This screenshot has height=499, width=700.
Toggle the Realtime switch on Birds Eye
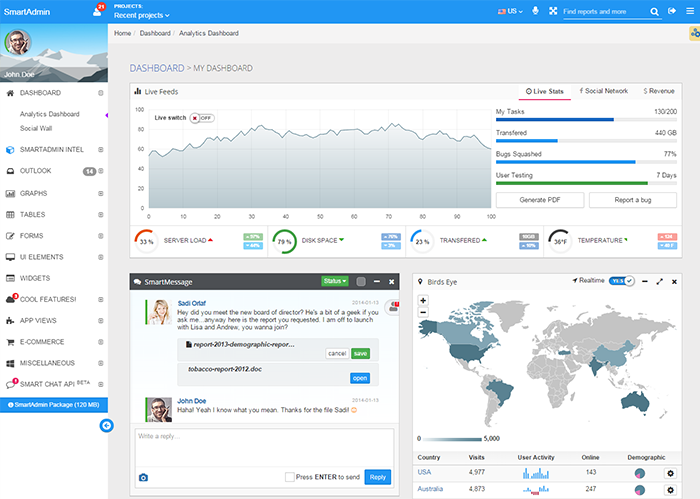tap(623, 282)
